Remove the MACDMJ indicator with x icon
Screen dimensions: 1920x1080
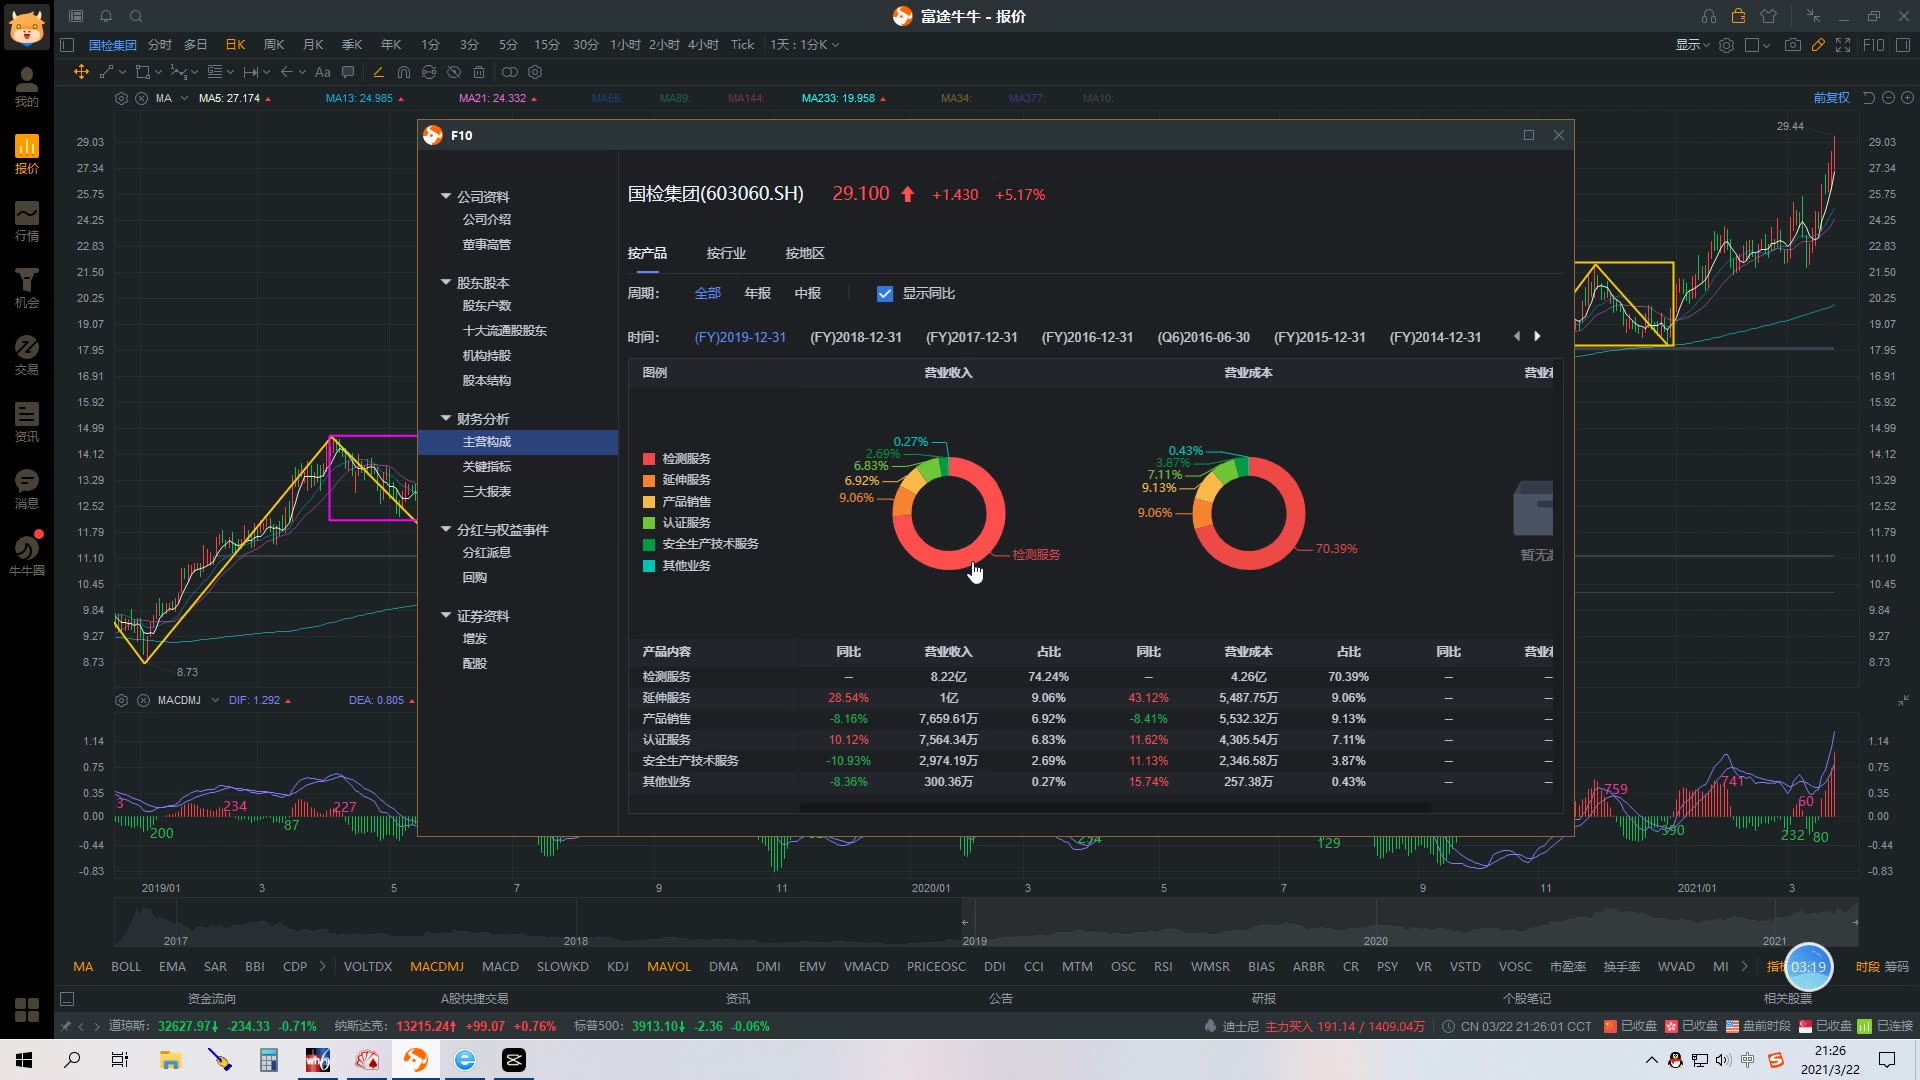pyautogui.click(x=143, y=701)
